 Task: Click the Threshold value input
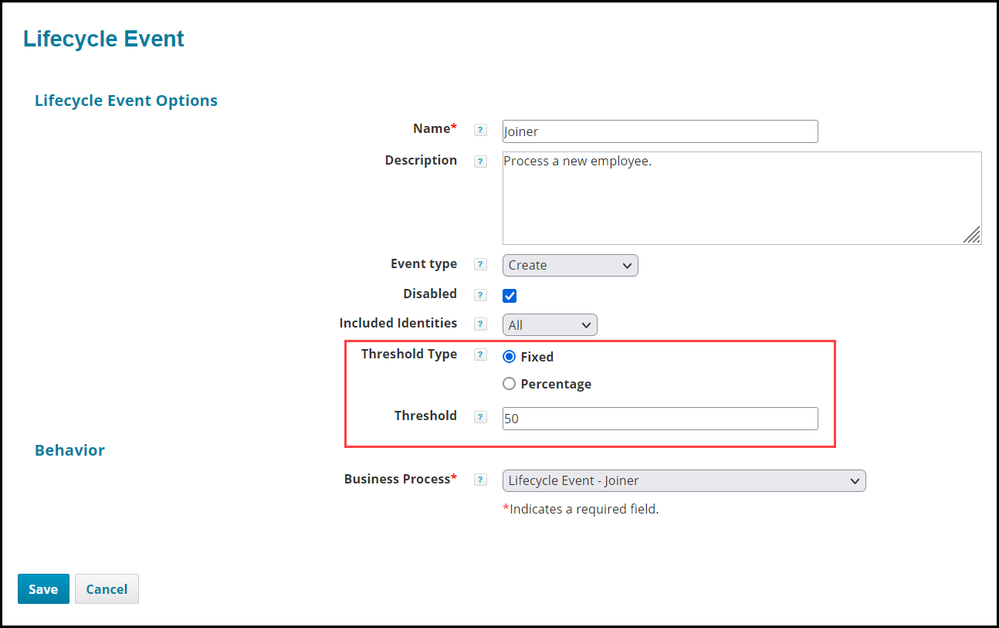click(x=660, y=419)
